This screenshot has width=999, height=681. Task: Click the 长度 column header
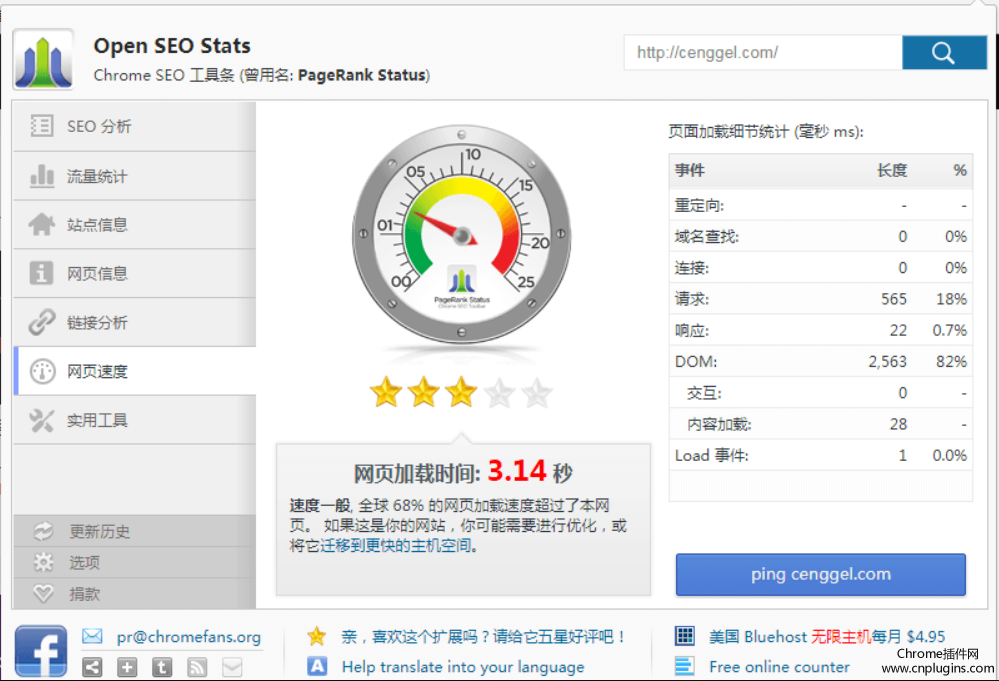(891, 170)
